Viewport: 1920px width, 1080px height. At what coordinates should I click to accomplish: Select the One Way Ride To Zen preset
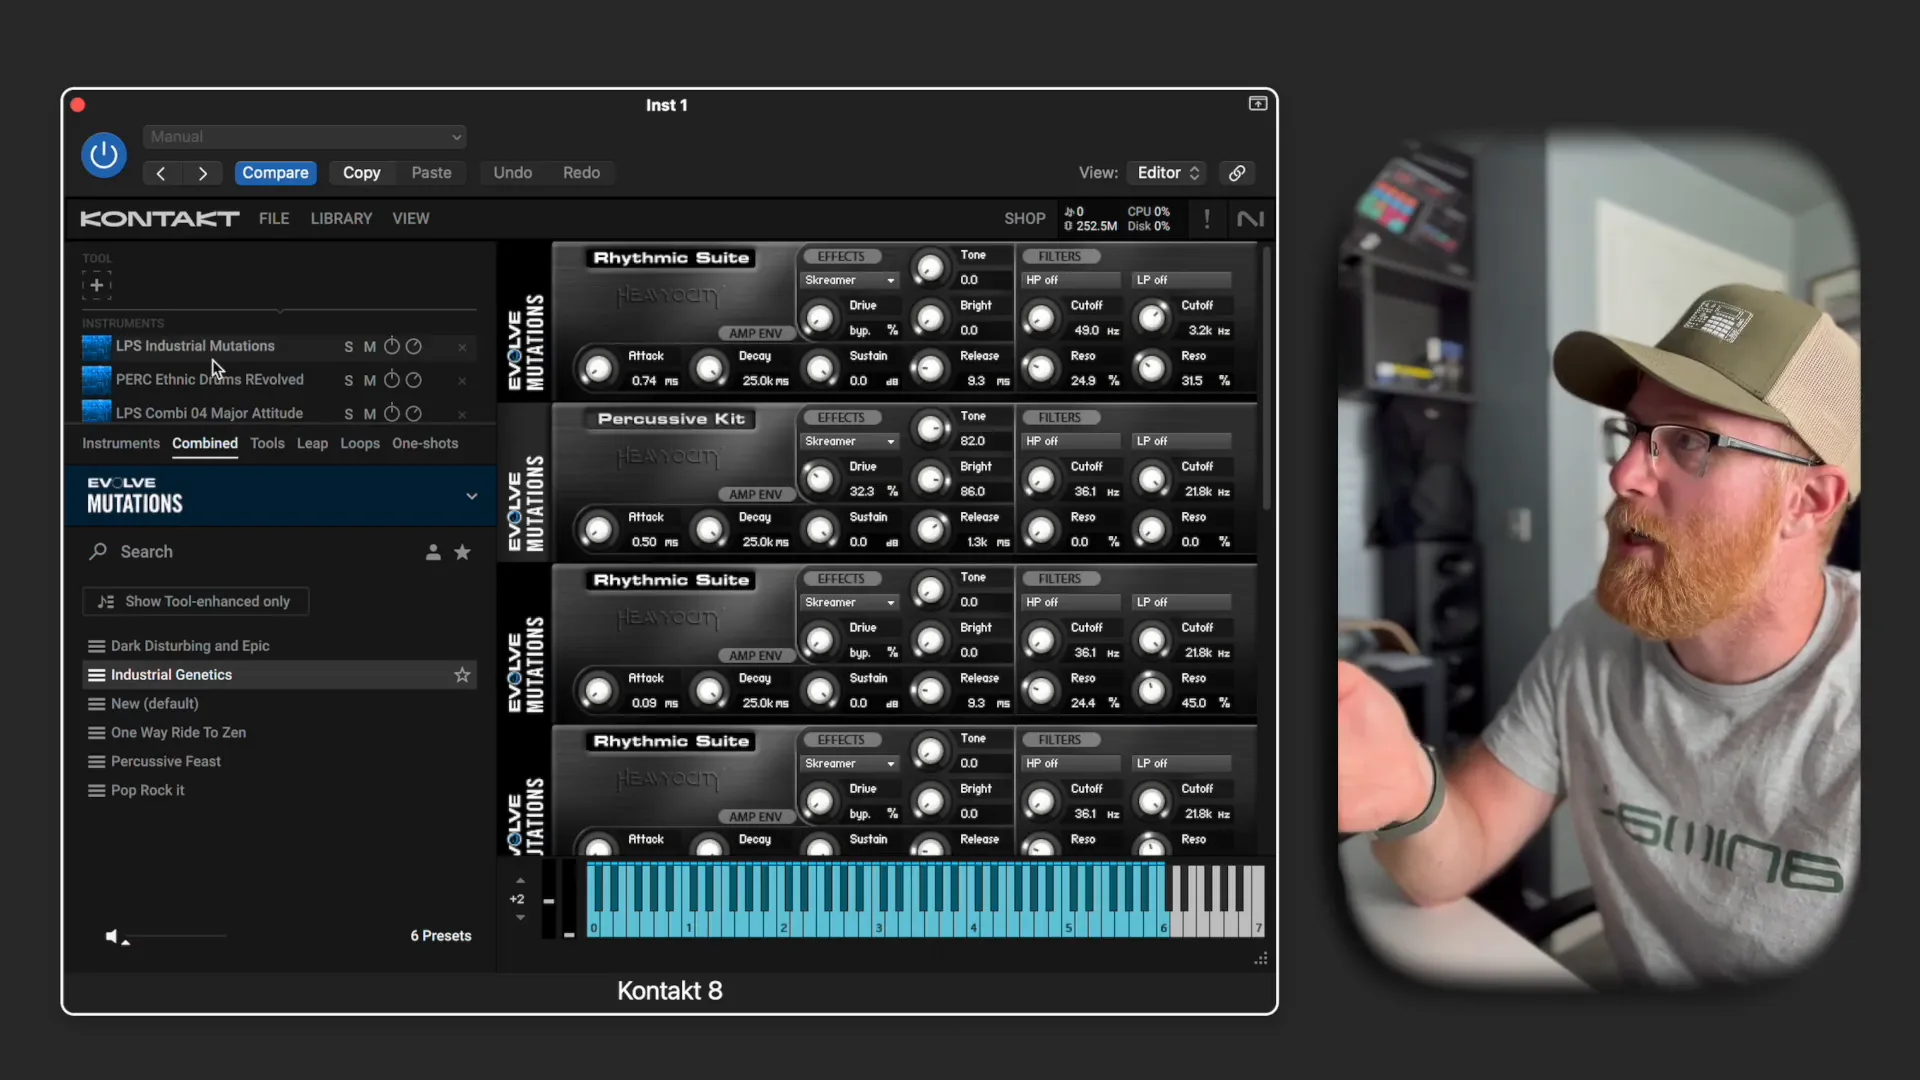point(178,733)
